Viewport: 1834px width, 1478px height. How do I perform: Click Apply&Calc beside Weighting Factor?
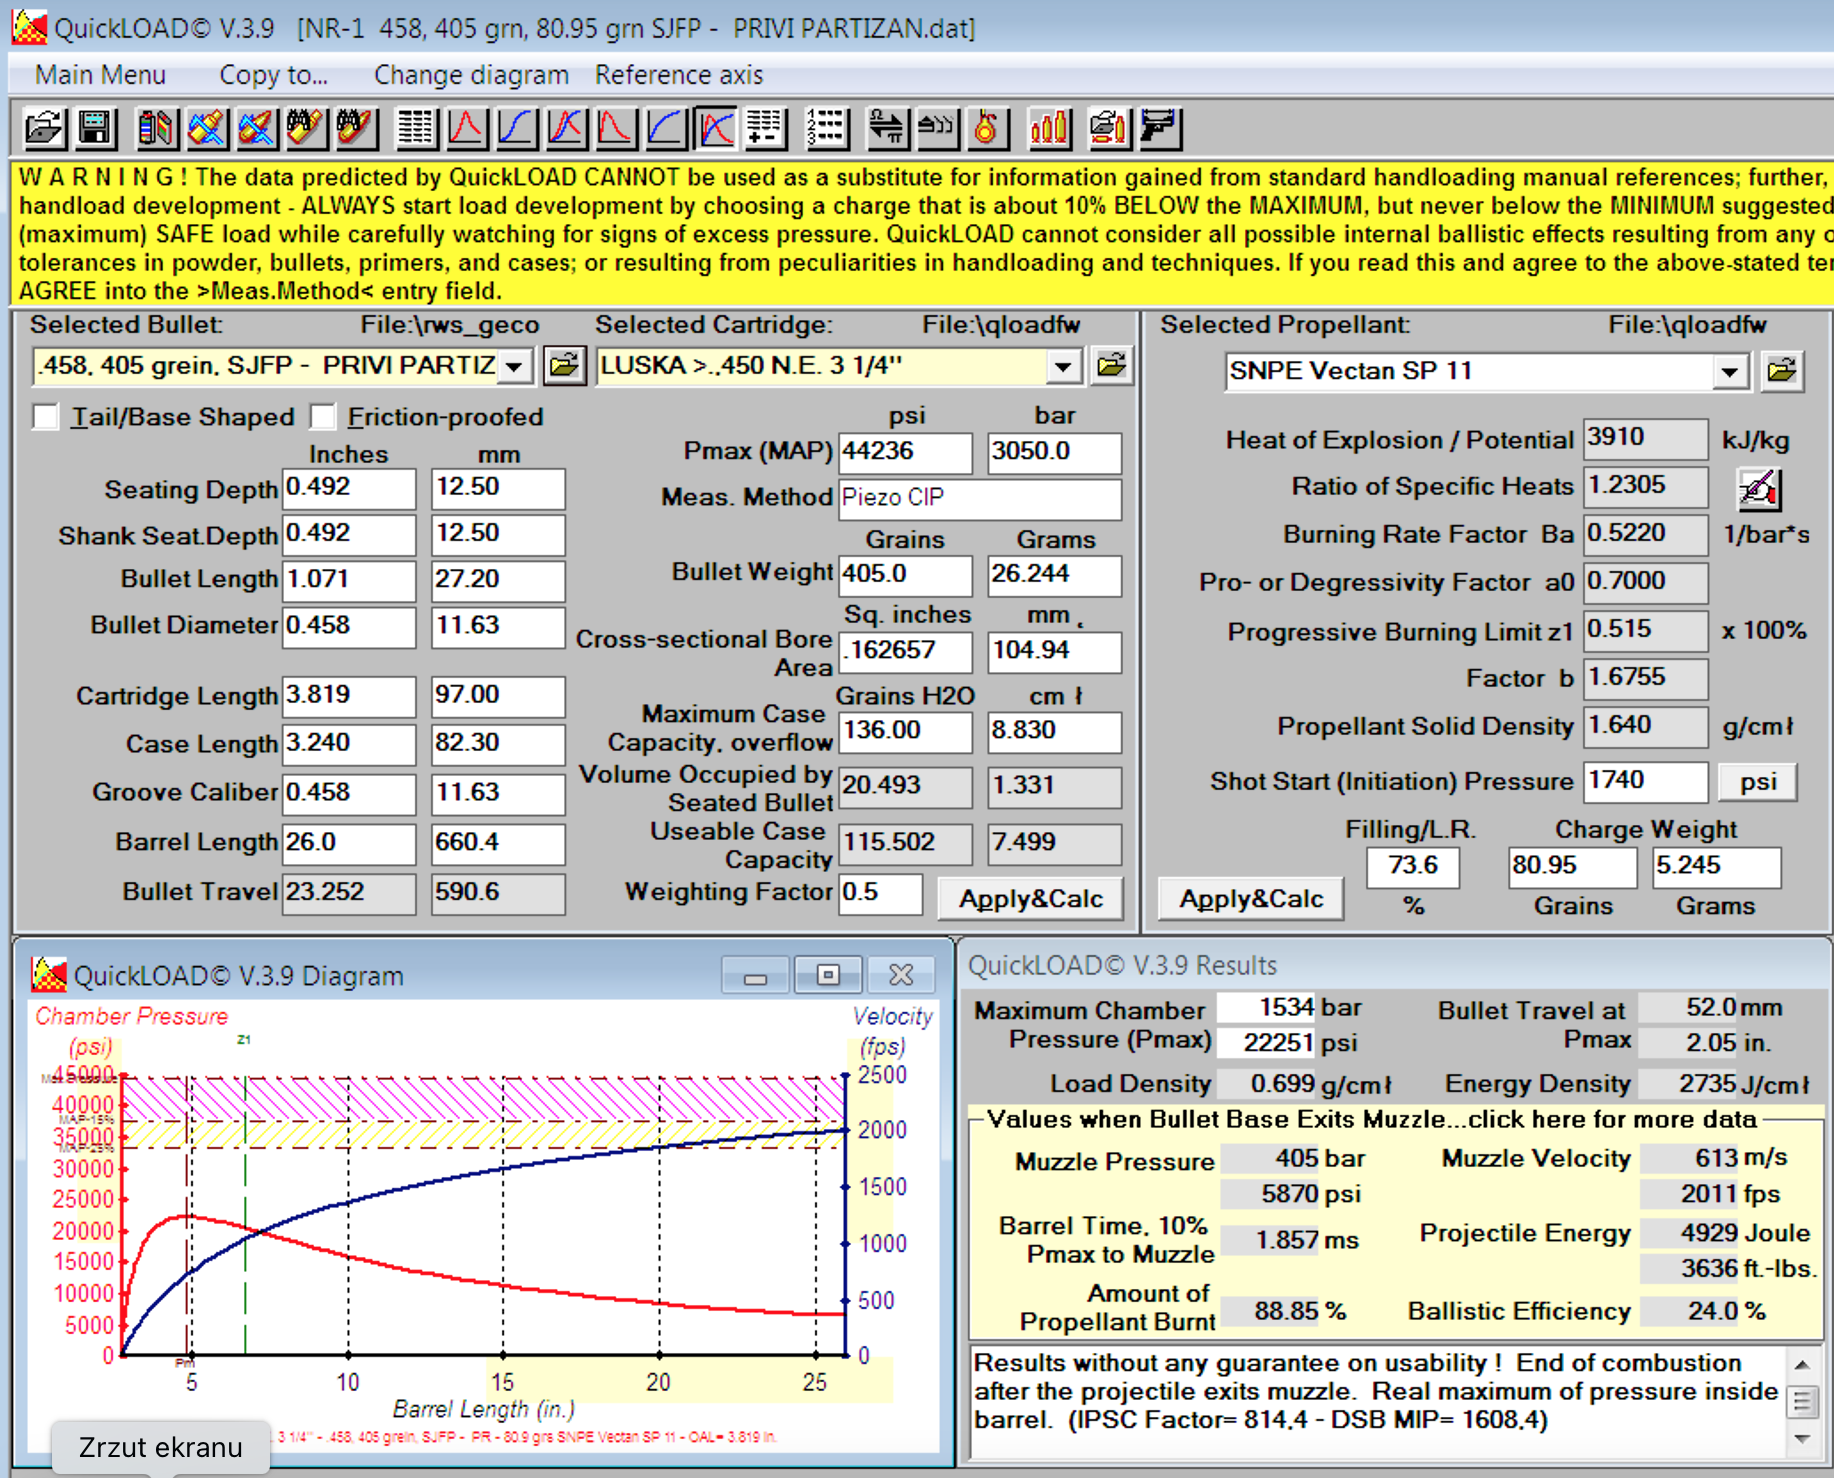pos(1031,898)
